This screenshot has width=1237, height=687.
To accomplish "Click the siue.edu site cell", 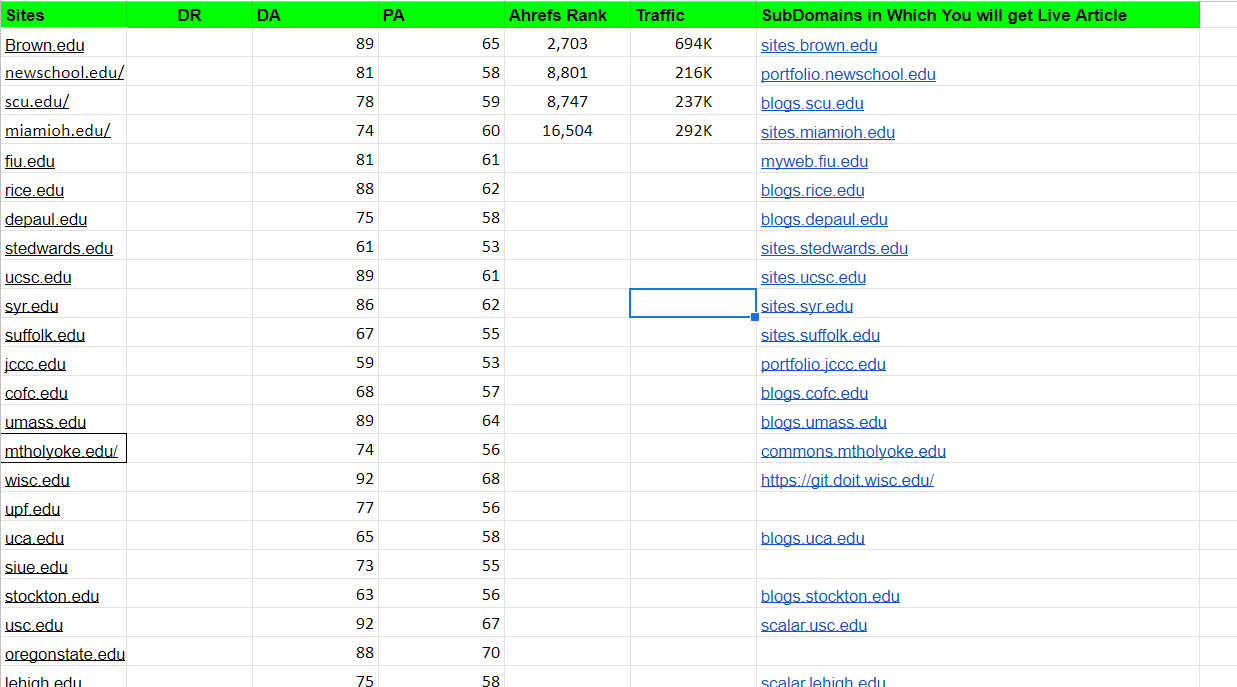I will [x=64, y=567].
